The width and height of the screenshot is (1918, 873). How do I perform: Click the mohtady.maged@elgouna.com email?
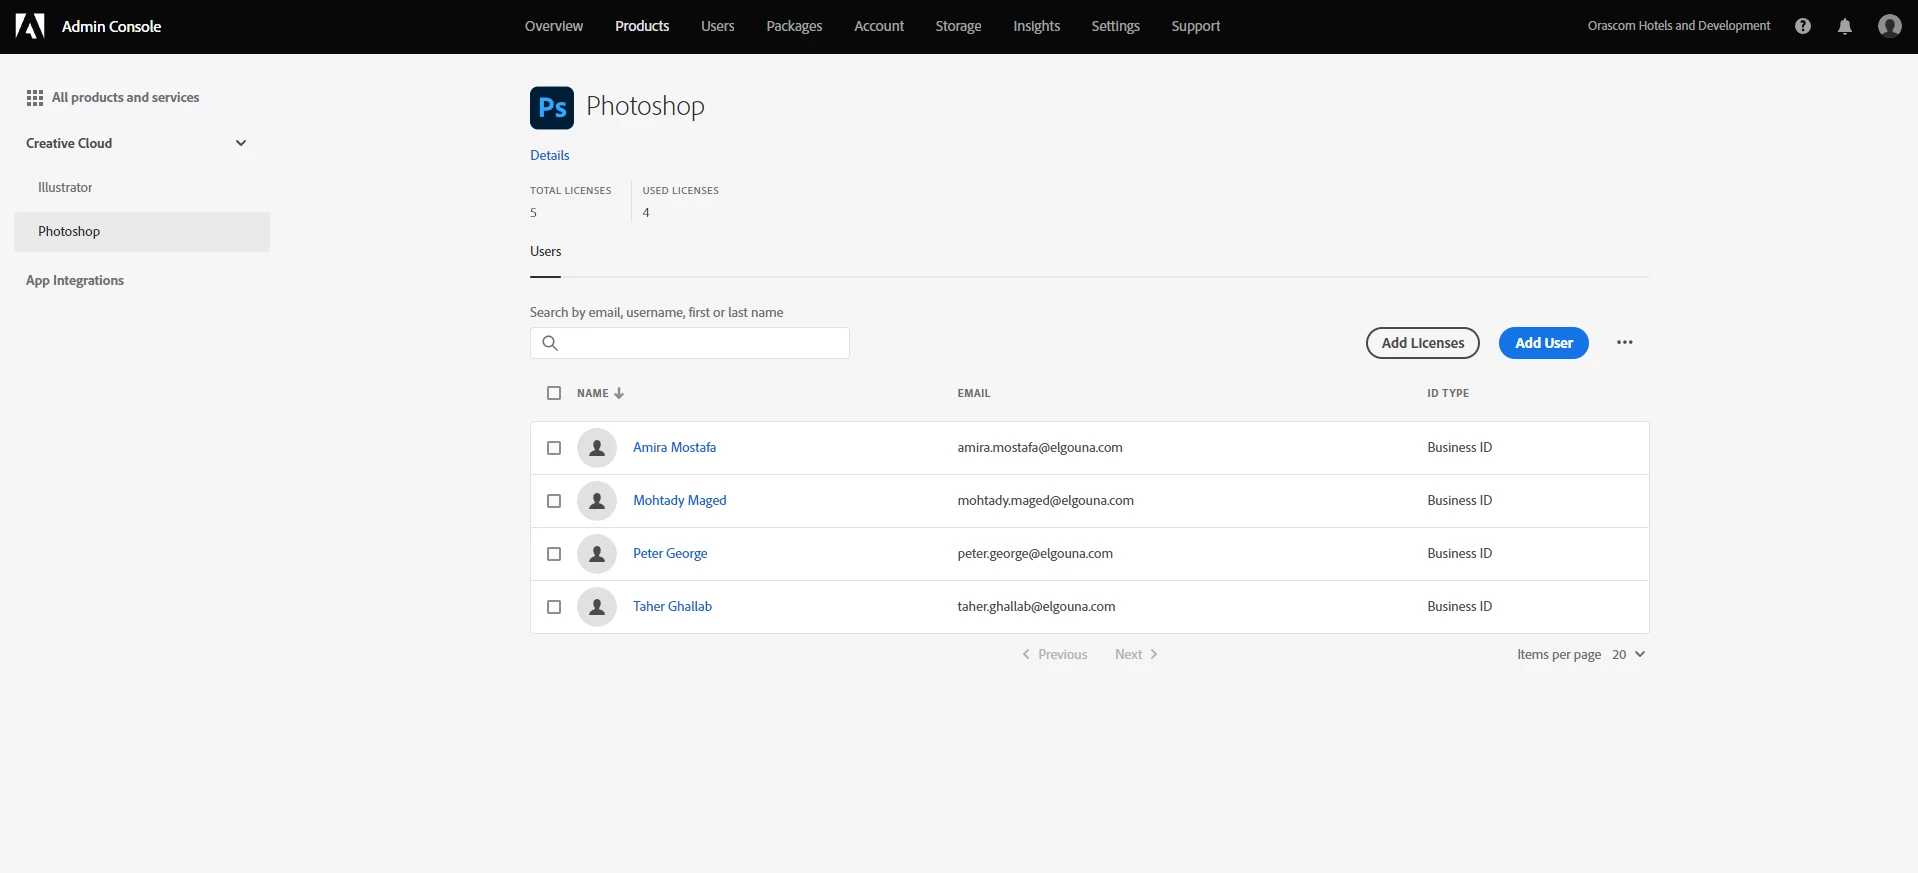tap(1045, 501)
